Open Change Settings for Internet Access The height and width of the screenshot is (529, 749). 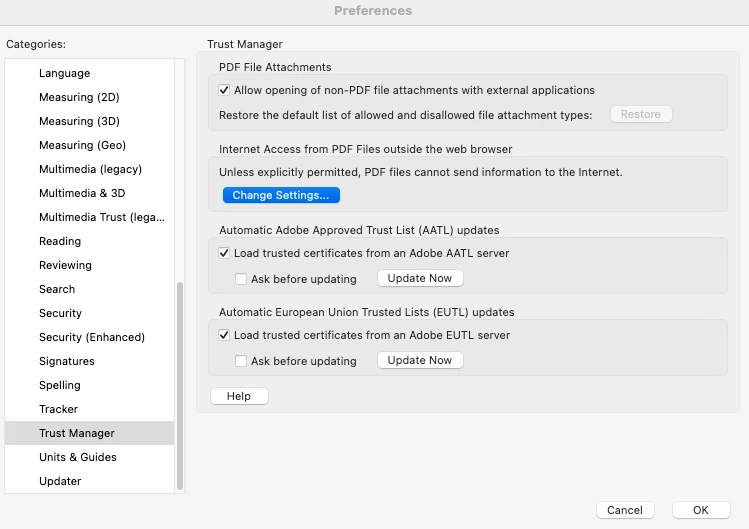[281, 195]
